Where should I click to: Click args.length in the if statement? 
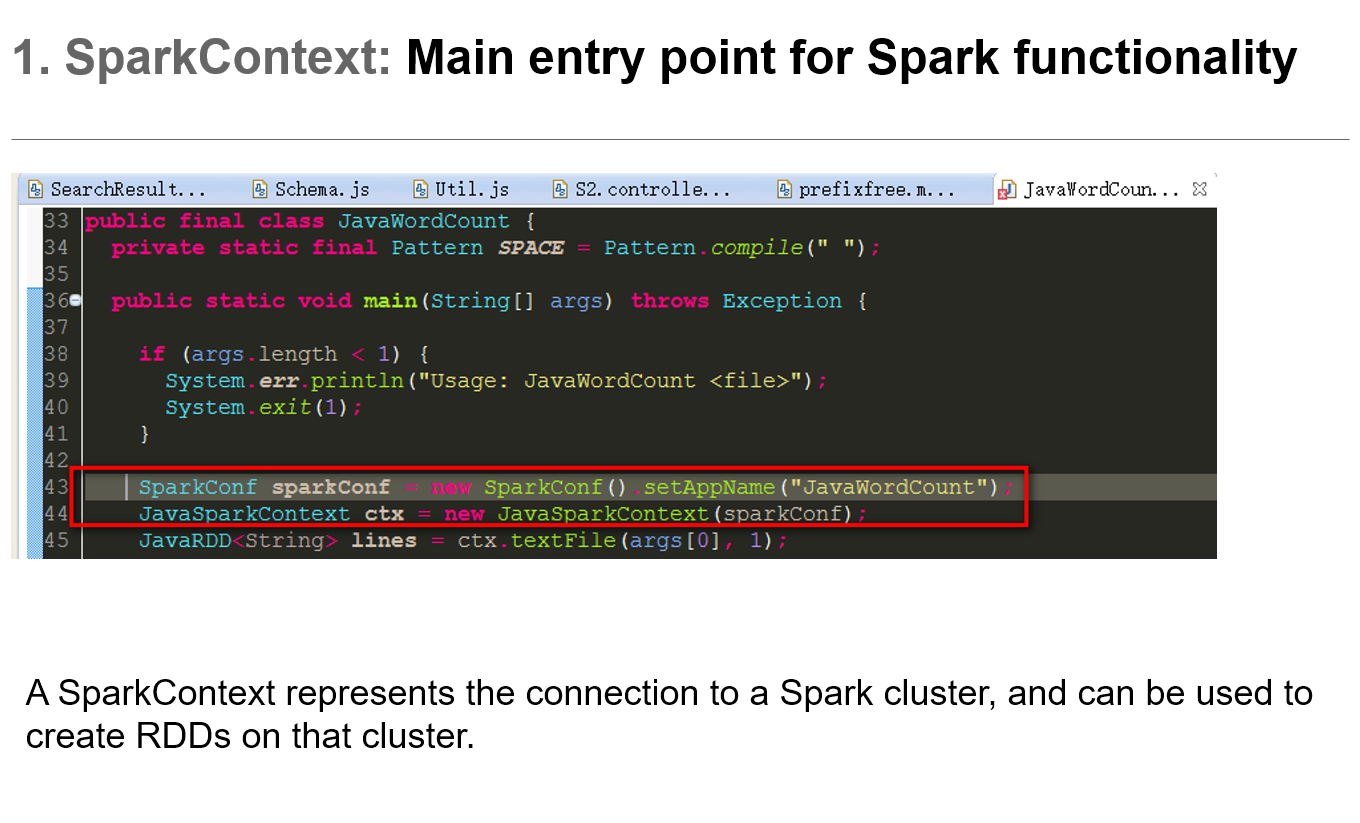(x=264, y=354)
